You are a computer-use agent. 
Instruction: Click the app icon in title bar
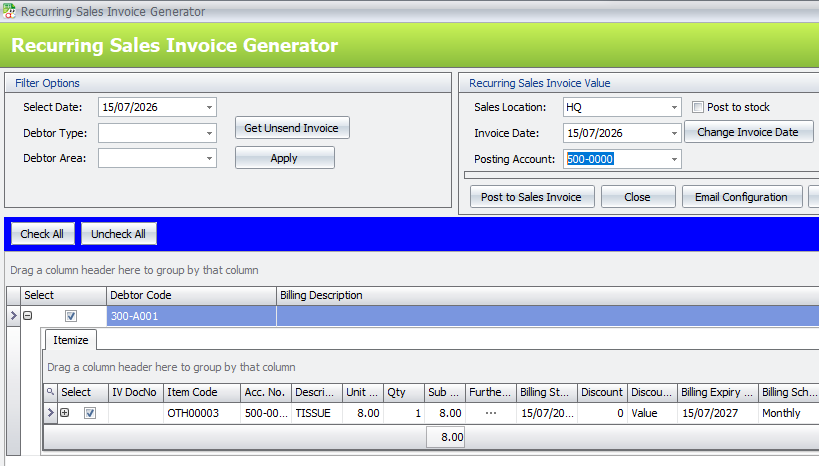coord(9,10)
